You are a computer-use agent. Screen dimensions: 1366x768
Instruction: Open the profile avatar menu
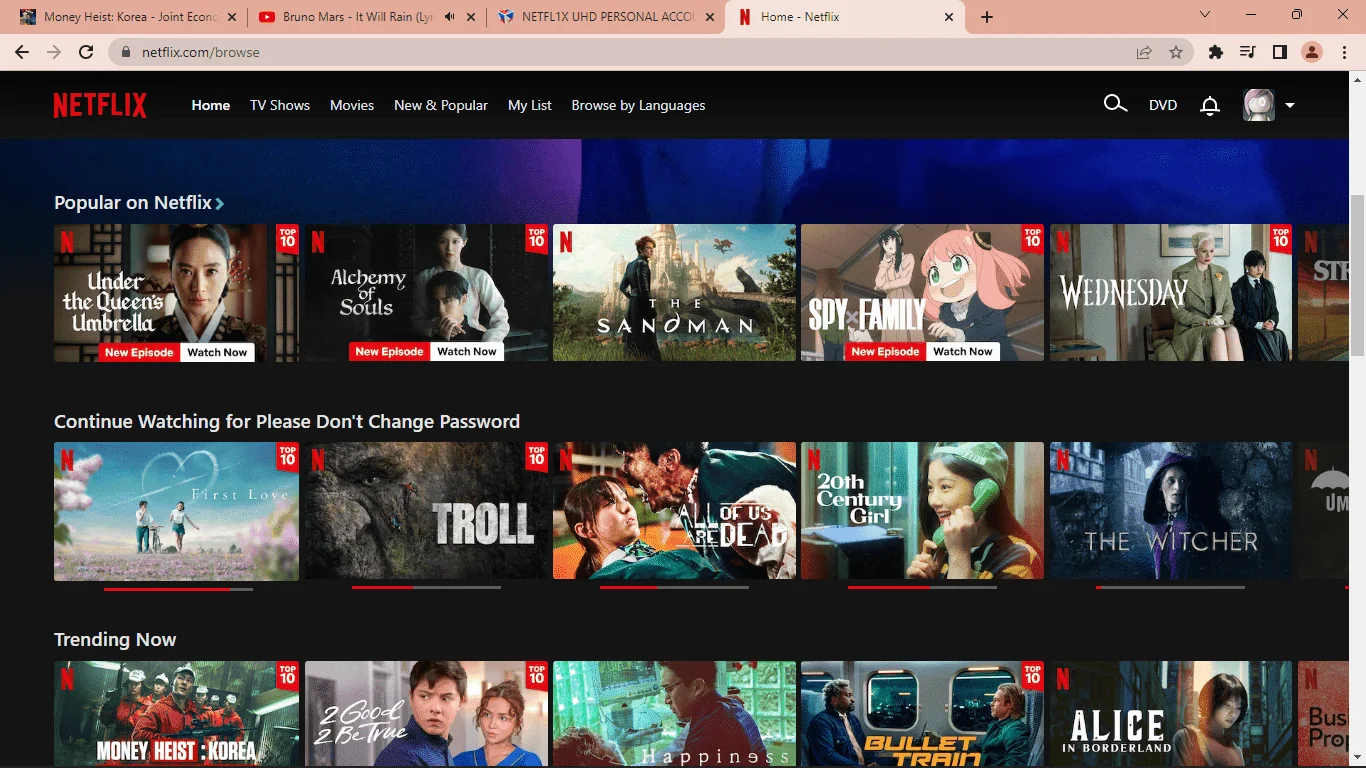[x=1259, y=105]
